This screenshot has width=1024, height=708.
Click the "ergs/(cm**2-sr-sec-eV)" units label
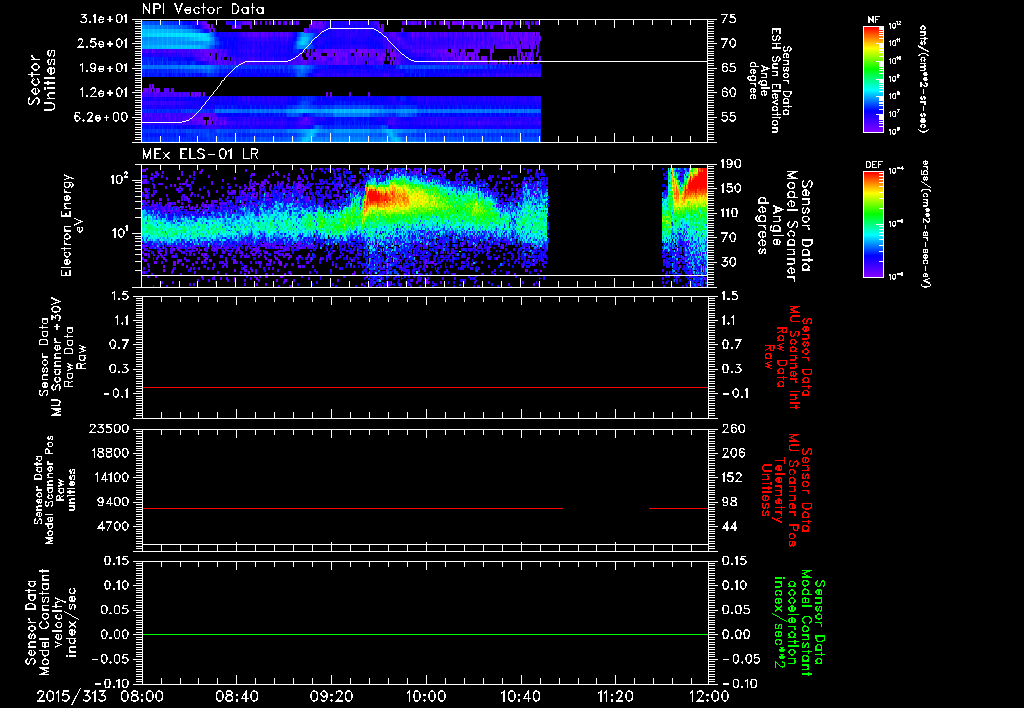pos(925,224)
